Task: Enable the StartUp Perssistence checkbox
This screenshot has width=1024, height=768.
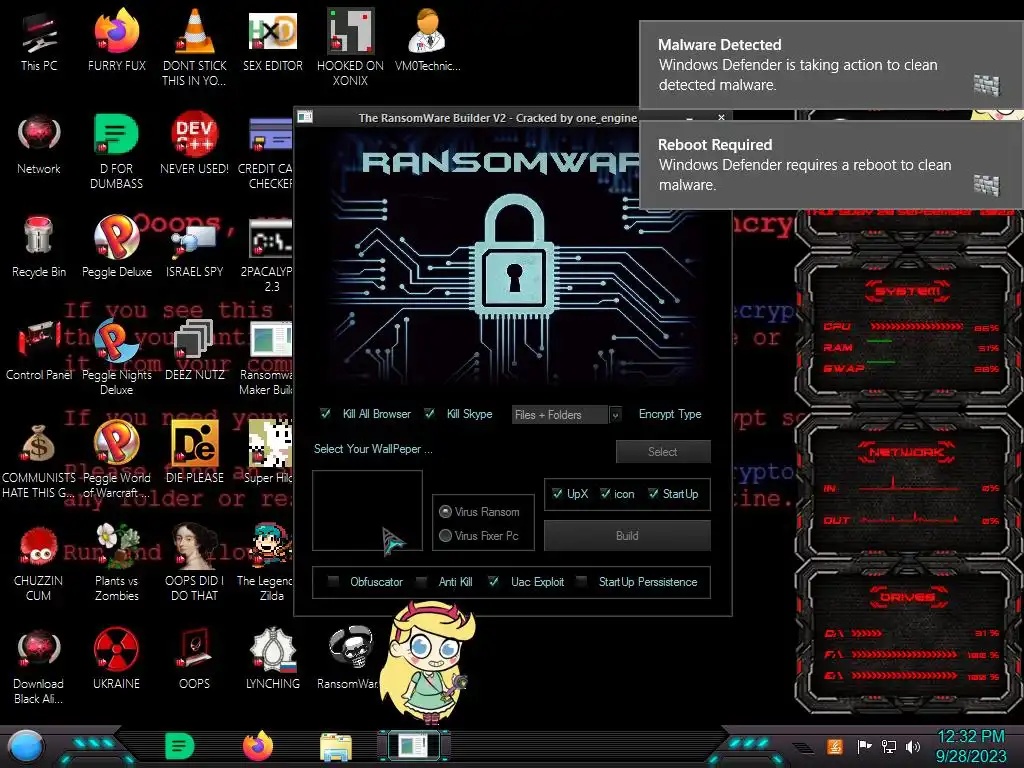Action: pyautogui.click(x=581, y=581)
